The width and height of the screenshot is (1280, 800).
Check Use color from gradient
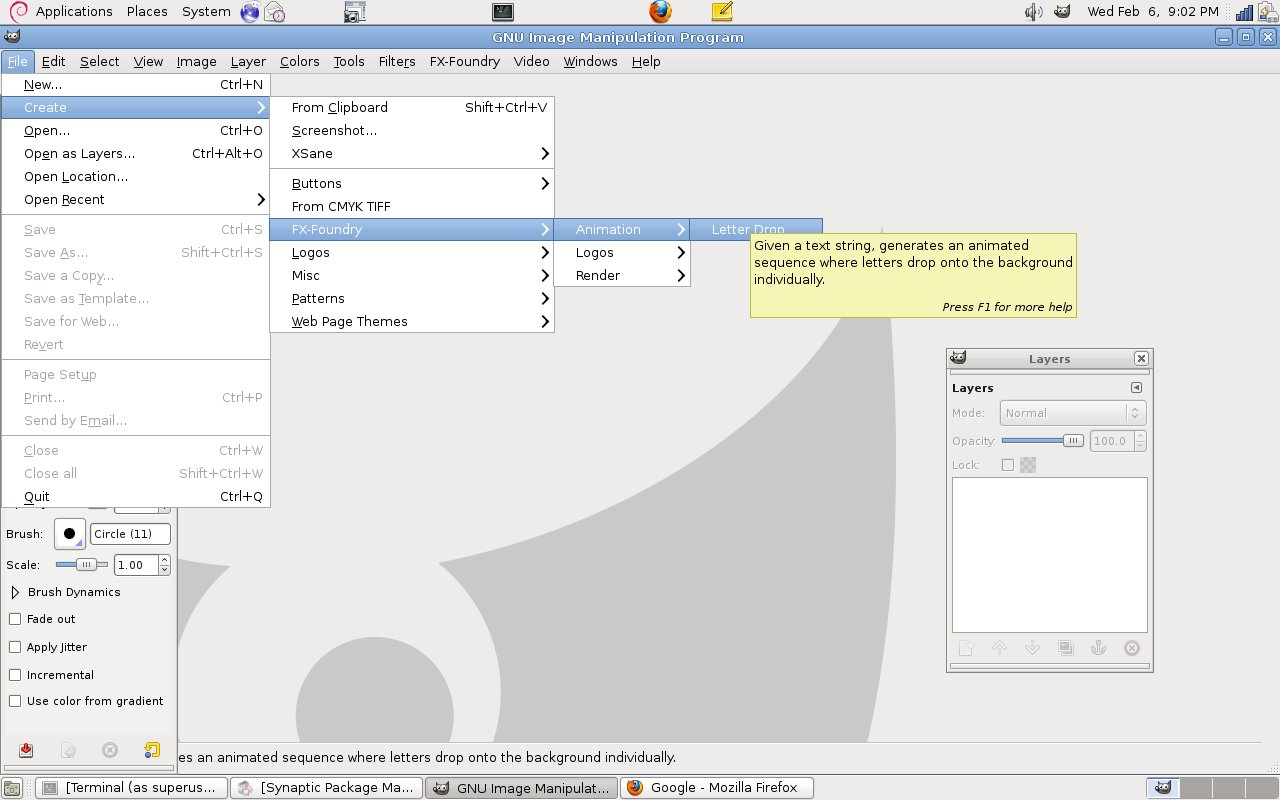[x=15, y=701]
